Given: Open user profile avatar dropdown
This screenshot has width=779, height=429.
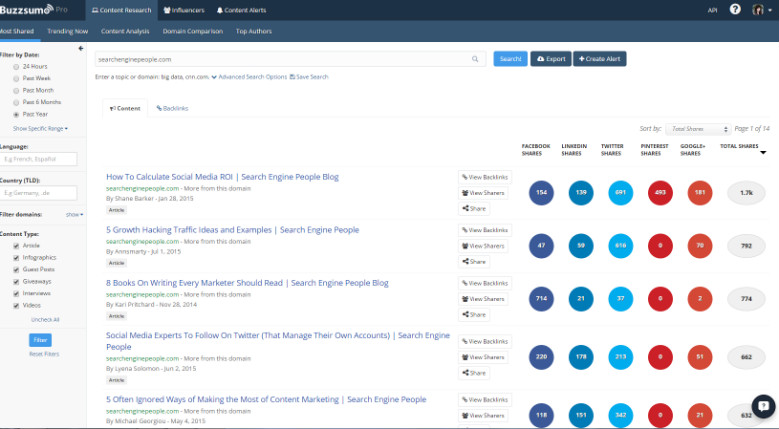Looking at the screenshot, I should click(759, 9).
